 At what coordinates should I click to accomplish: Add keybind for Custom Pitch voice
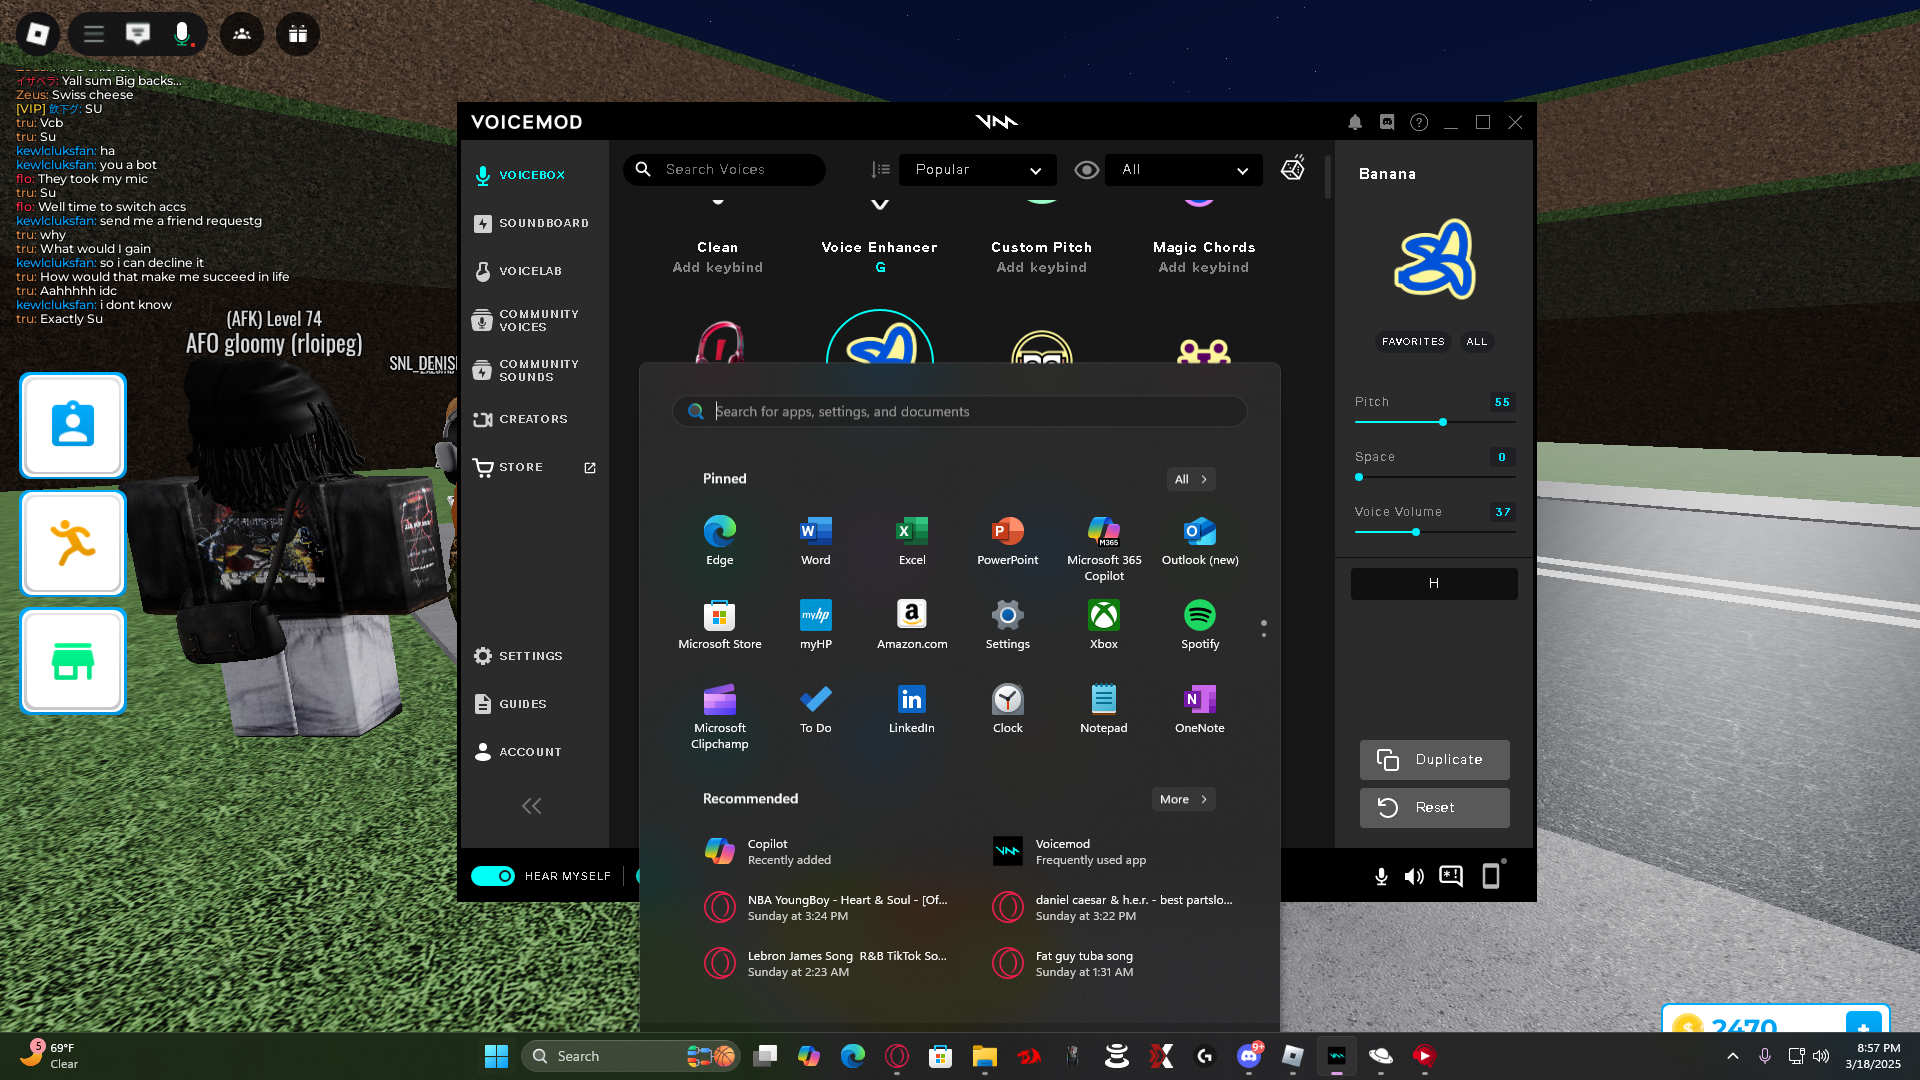[x=1041, y=268]
